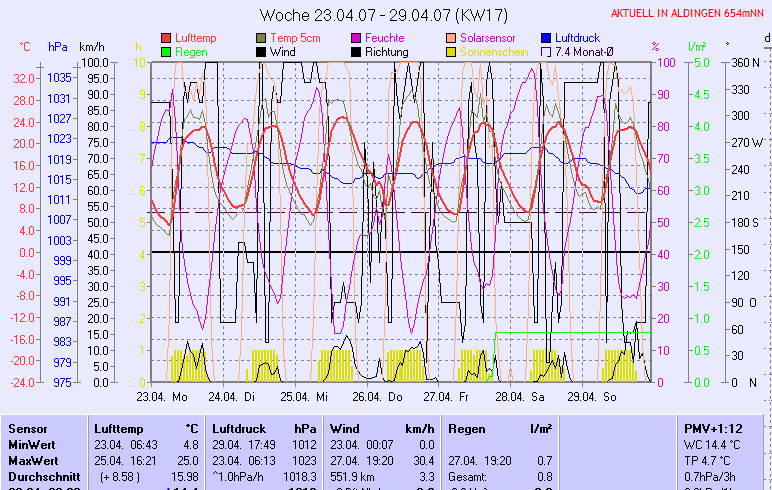This screenshot has width=772, height=490.
Task: Select the 23.04. Mo date marker
Action: (x=162, y=396)
